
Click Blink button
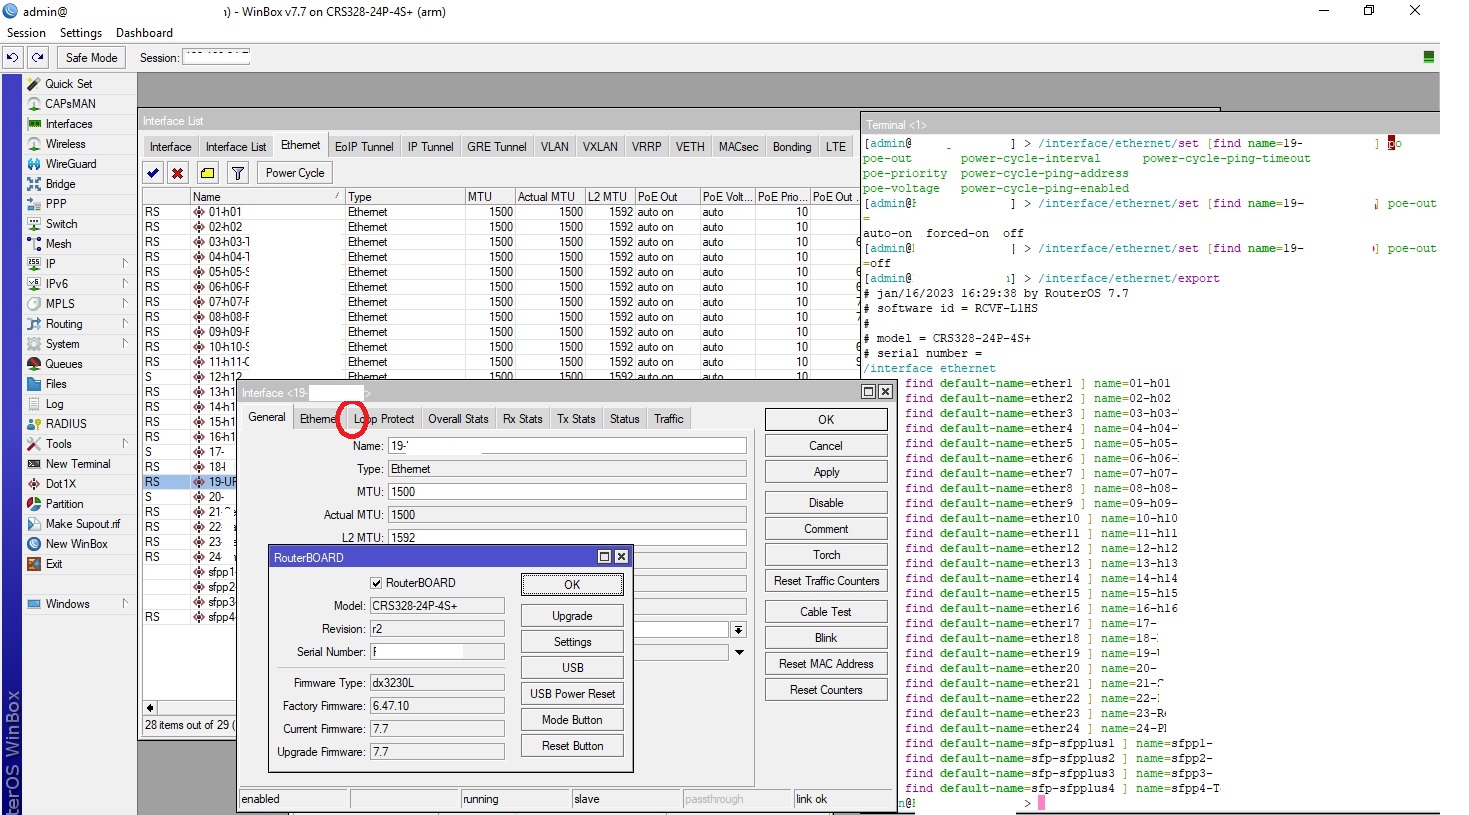point(826,638)
